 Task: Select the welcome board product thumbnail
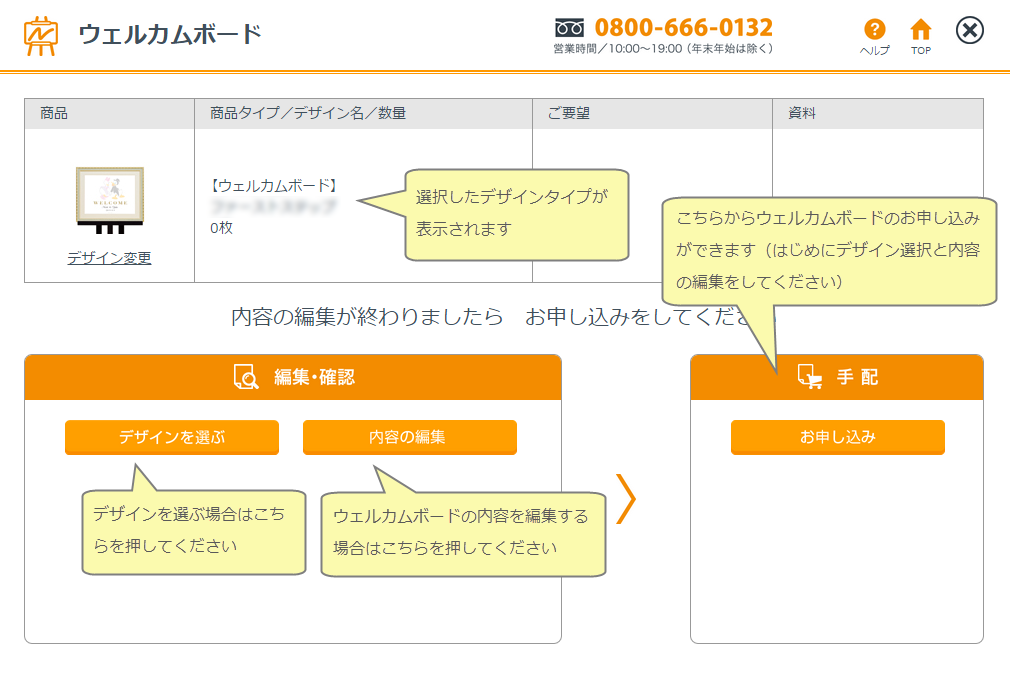tap(109, 199)
